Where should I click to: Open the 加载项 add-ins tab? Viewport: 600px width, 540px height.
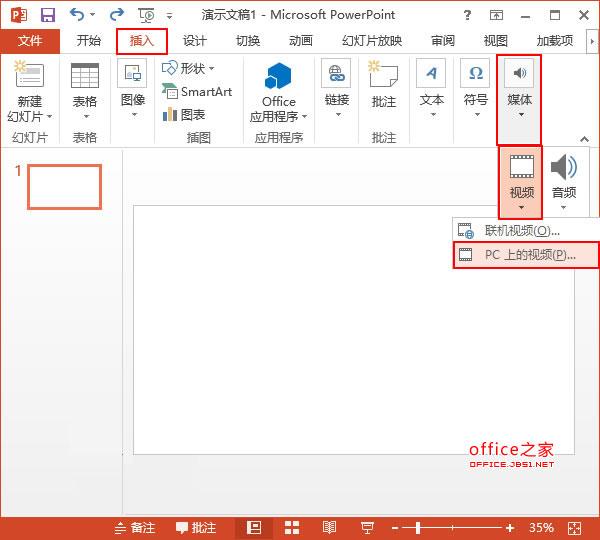(x=555, y=41)
